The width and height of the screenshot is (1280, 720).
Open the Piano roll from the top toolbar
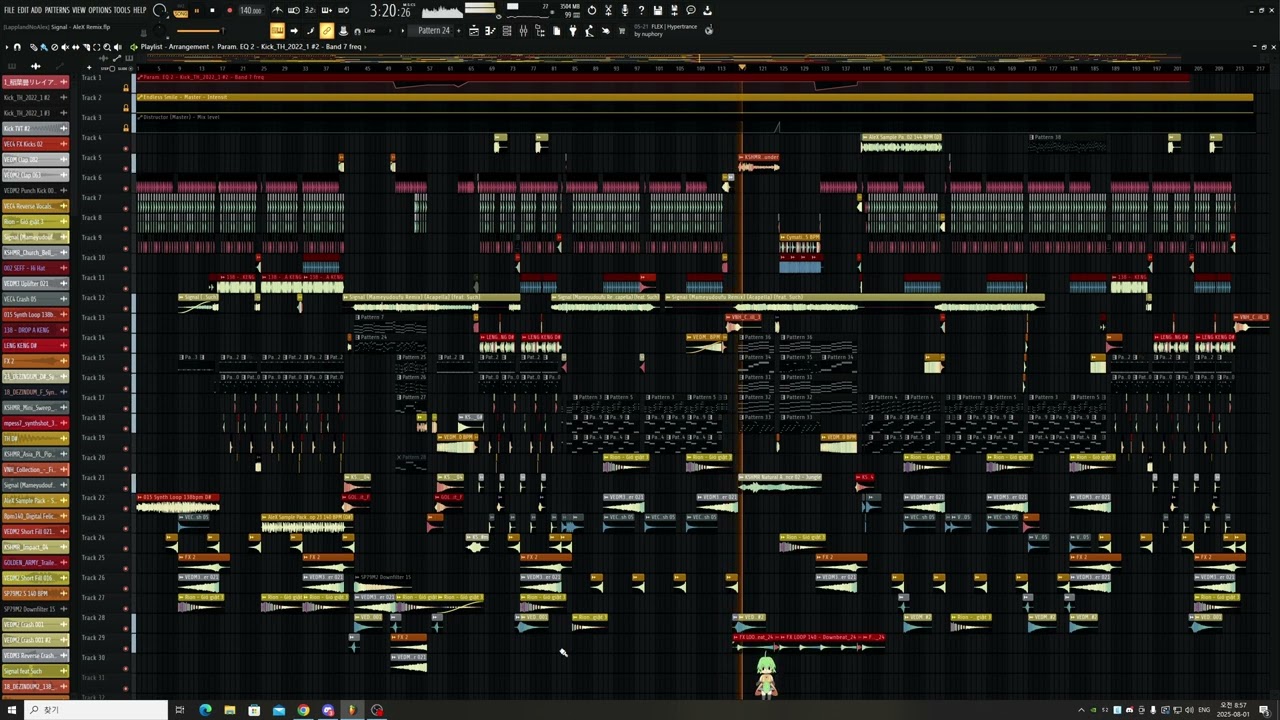[x=490, y=31]
